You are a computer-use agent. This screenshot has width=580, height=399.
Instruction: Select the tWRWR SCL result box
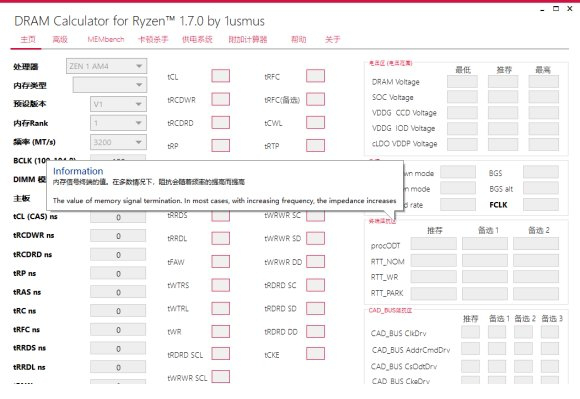220,377
